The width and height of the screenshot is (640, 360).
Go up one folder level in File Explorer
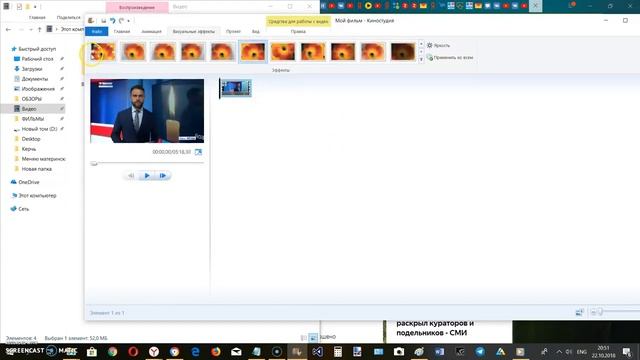(x=40, y=29)
